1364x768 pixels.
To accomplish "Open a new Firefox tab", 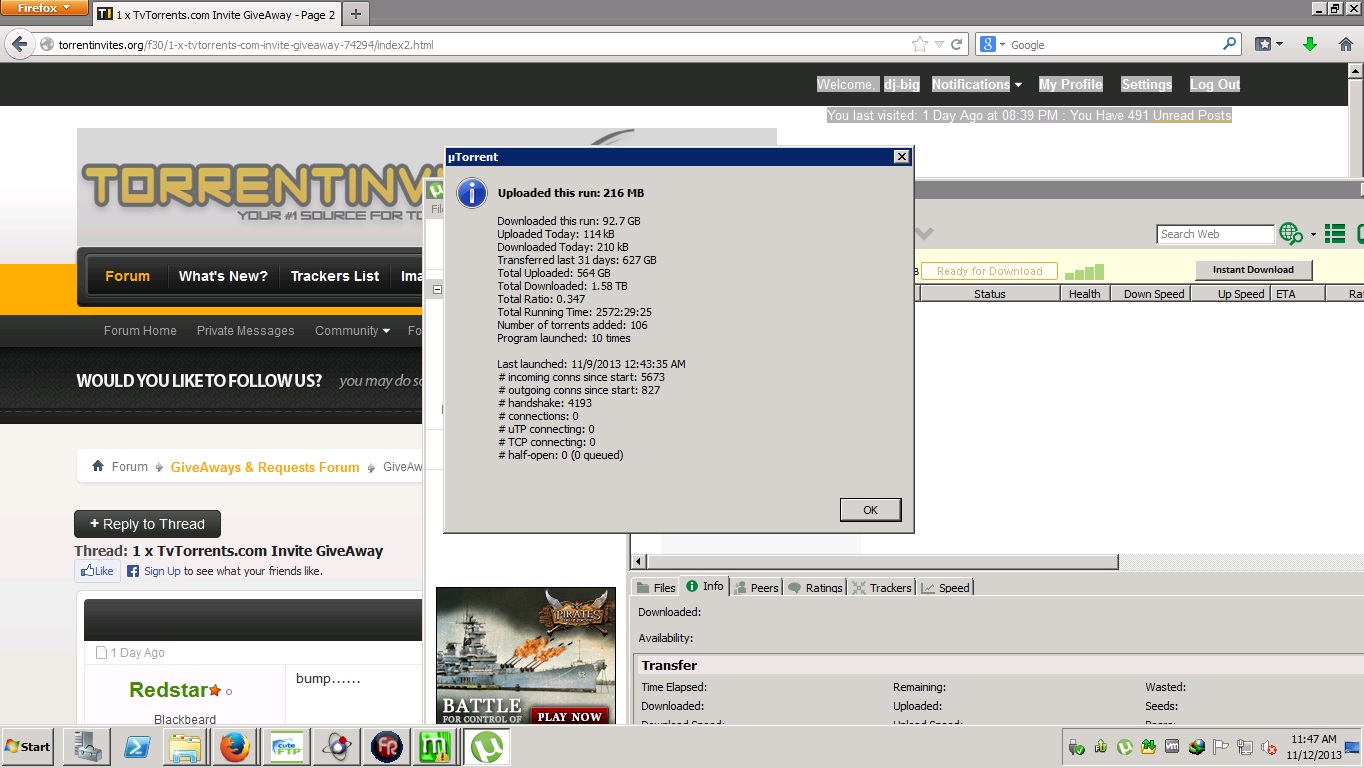I will coord(355,14).
